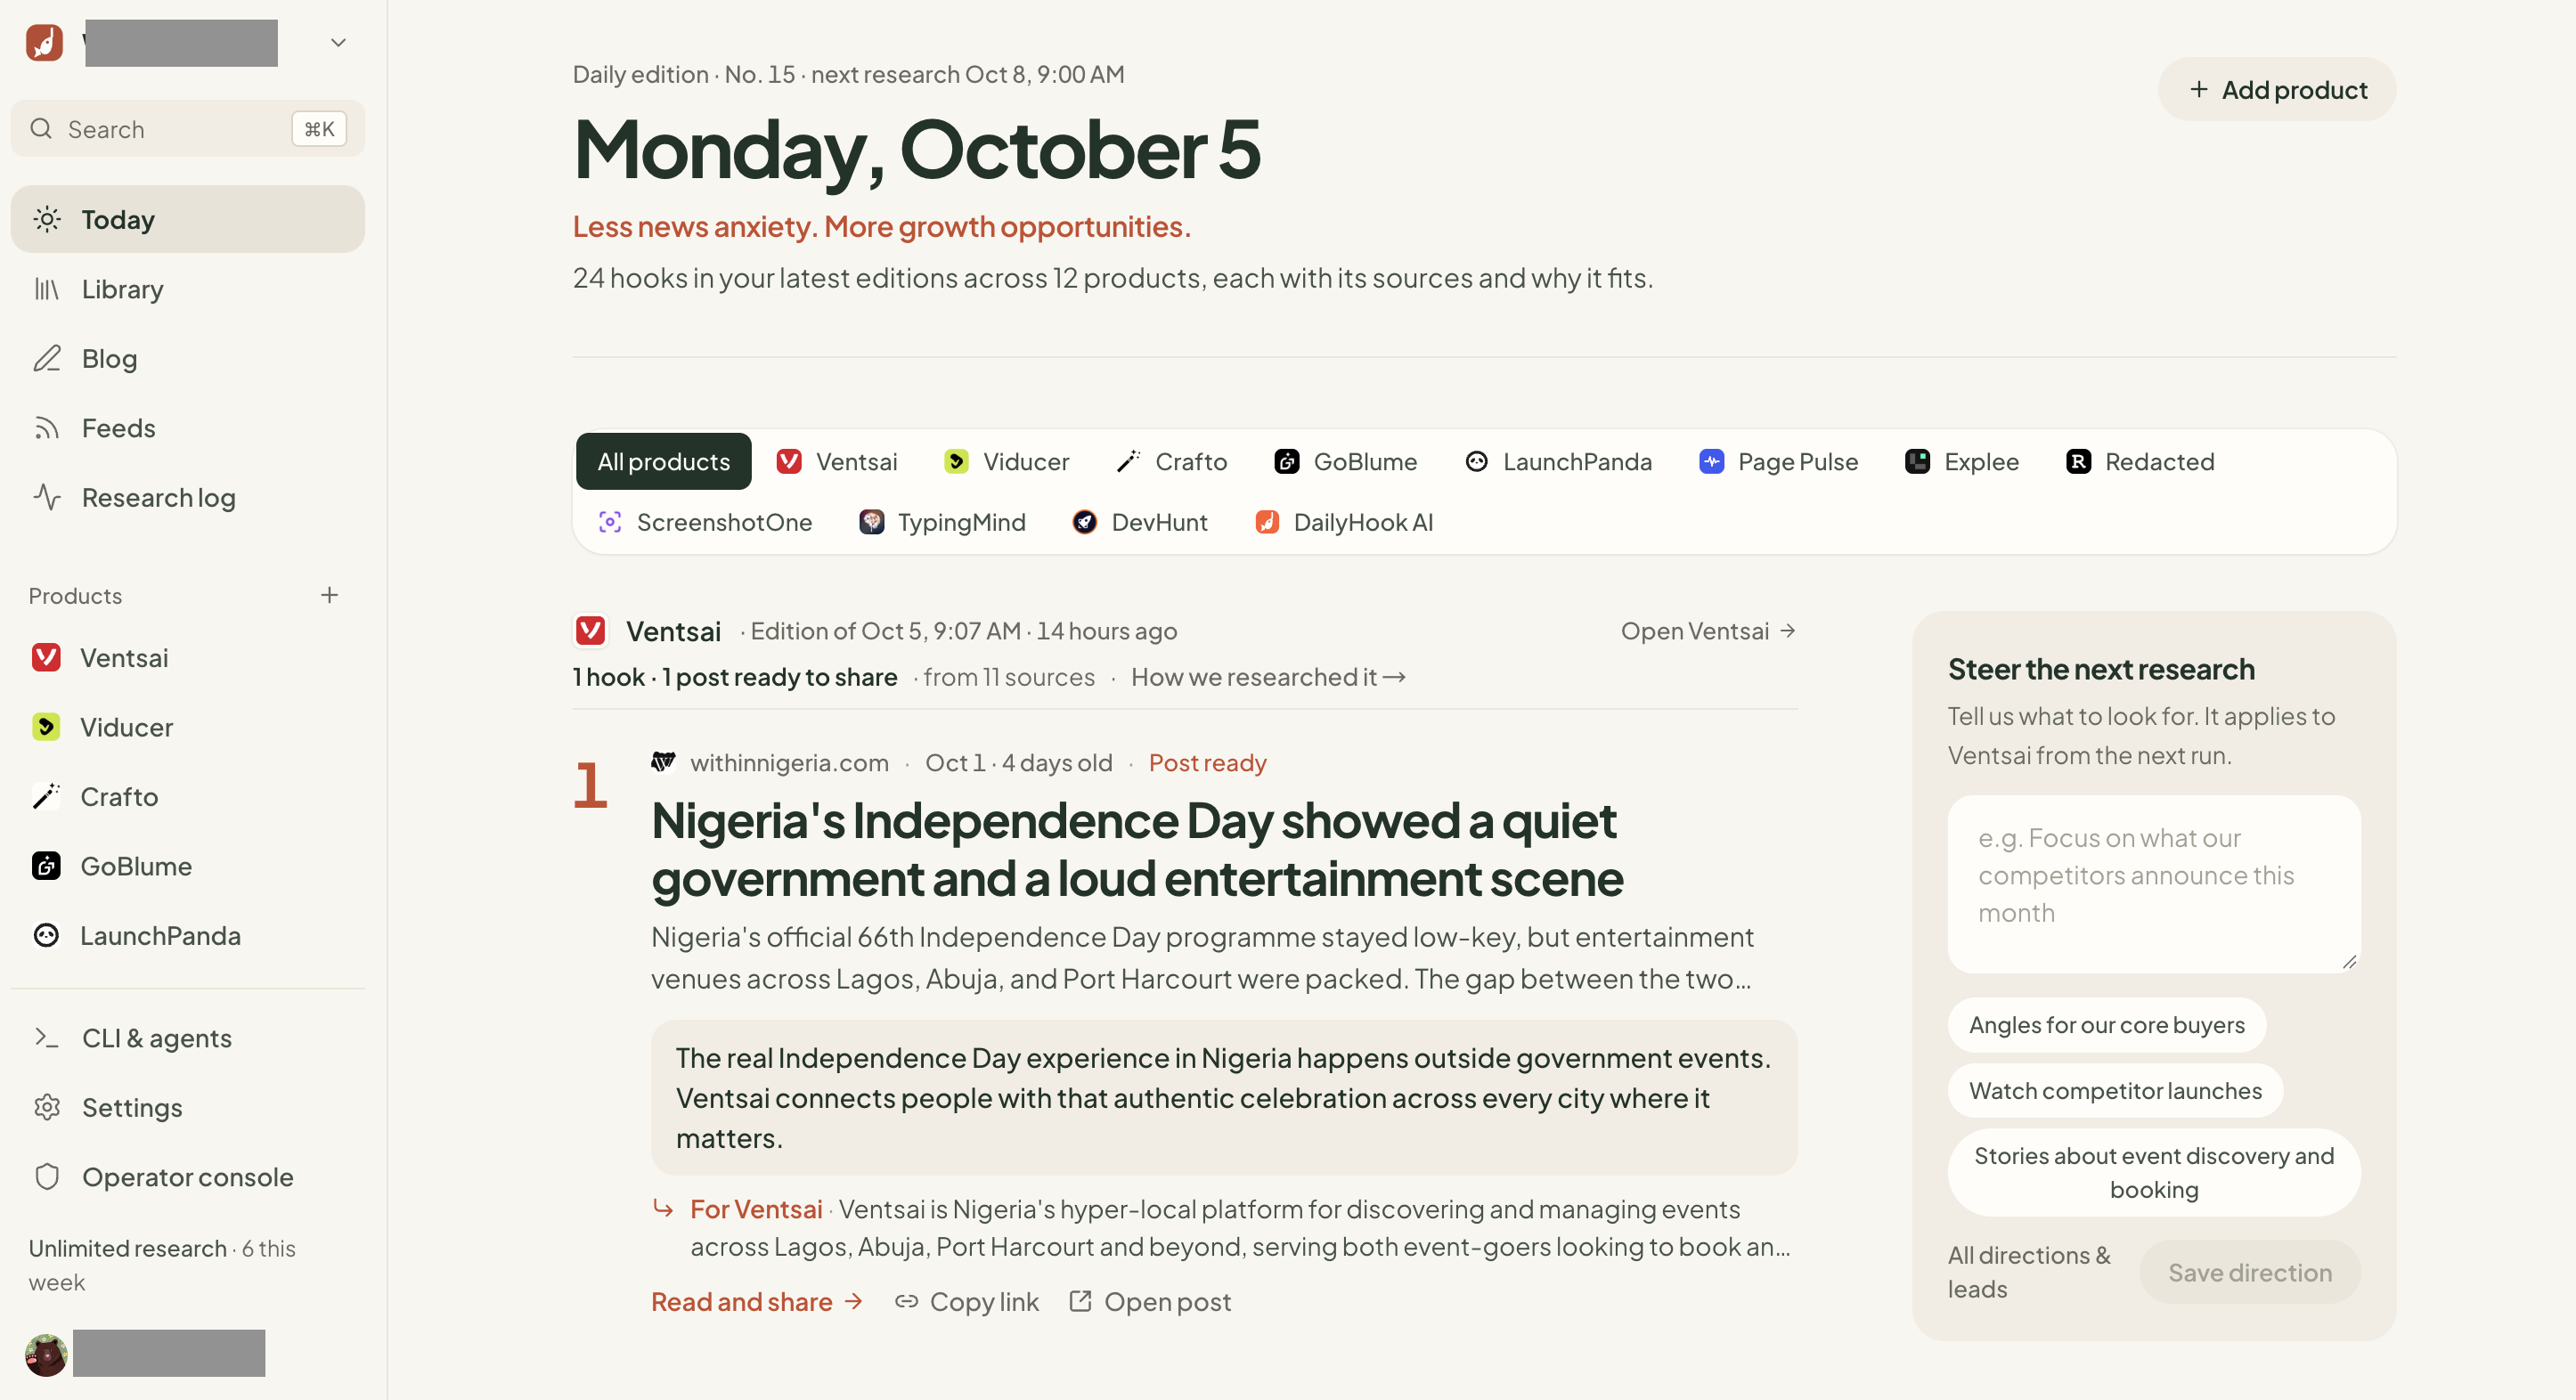Click the Add product button
Viewport: 2576px width, 1400px height.
[x=2277, y=89]
